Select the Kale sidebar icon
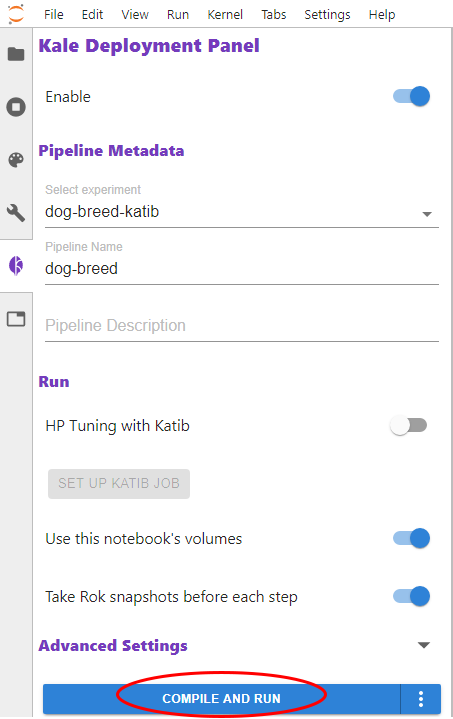Viewport: 453px width, 719px height. click(16, 265)
